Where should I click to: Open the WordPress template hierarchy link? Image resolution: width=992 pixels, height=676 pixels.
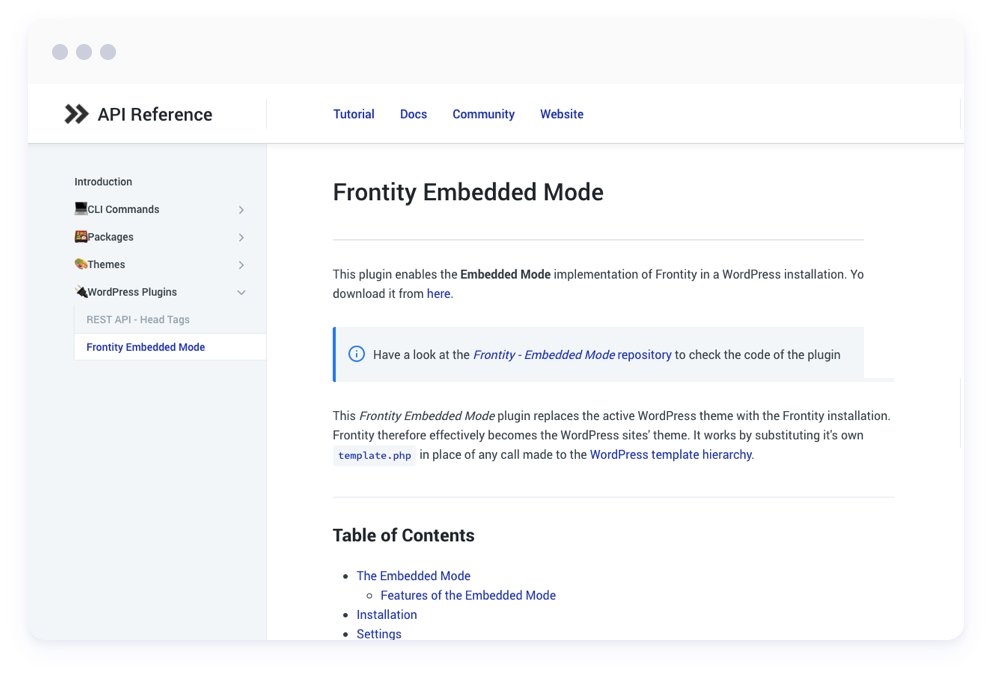pos(671,455)
